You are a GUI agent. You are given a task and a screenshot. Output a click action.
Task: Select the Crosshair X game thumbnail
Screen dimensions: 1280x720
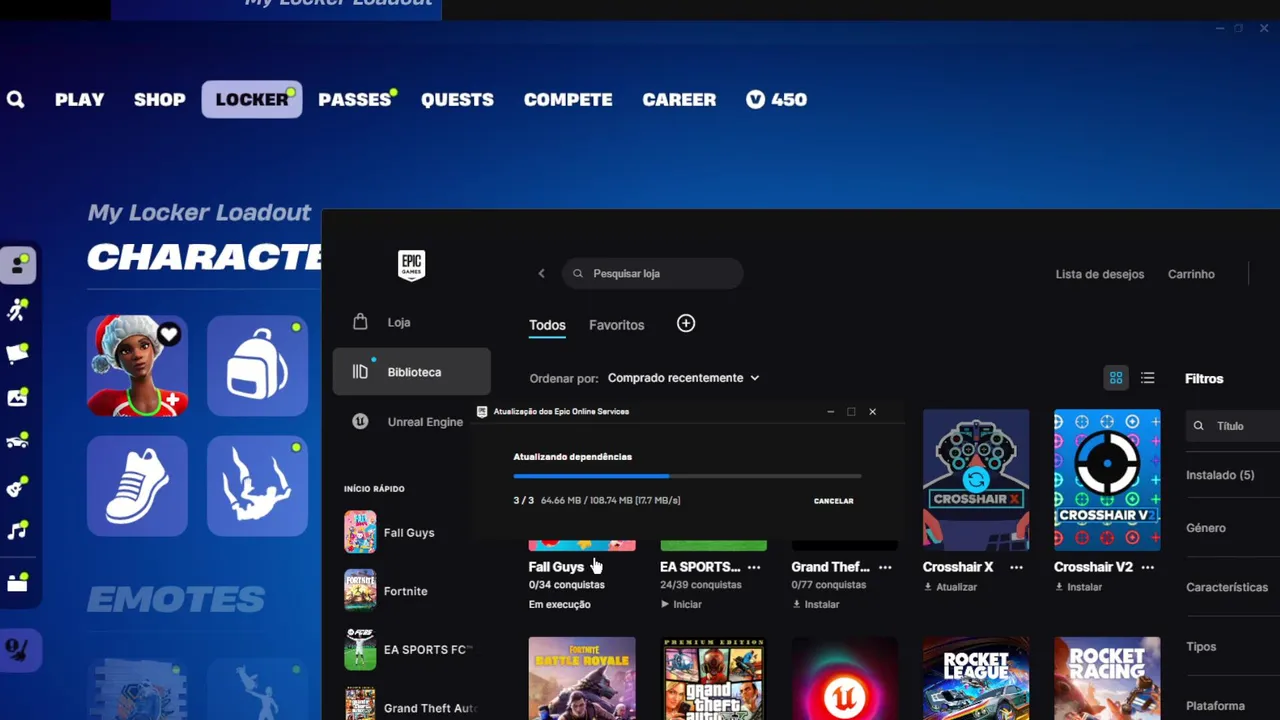coord(976,480)
